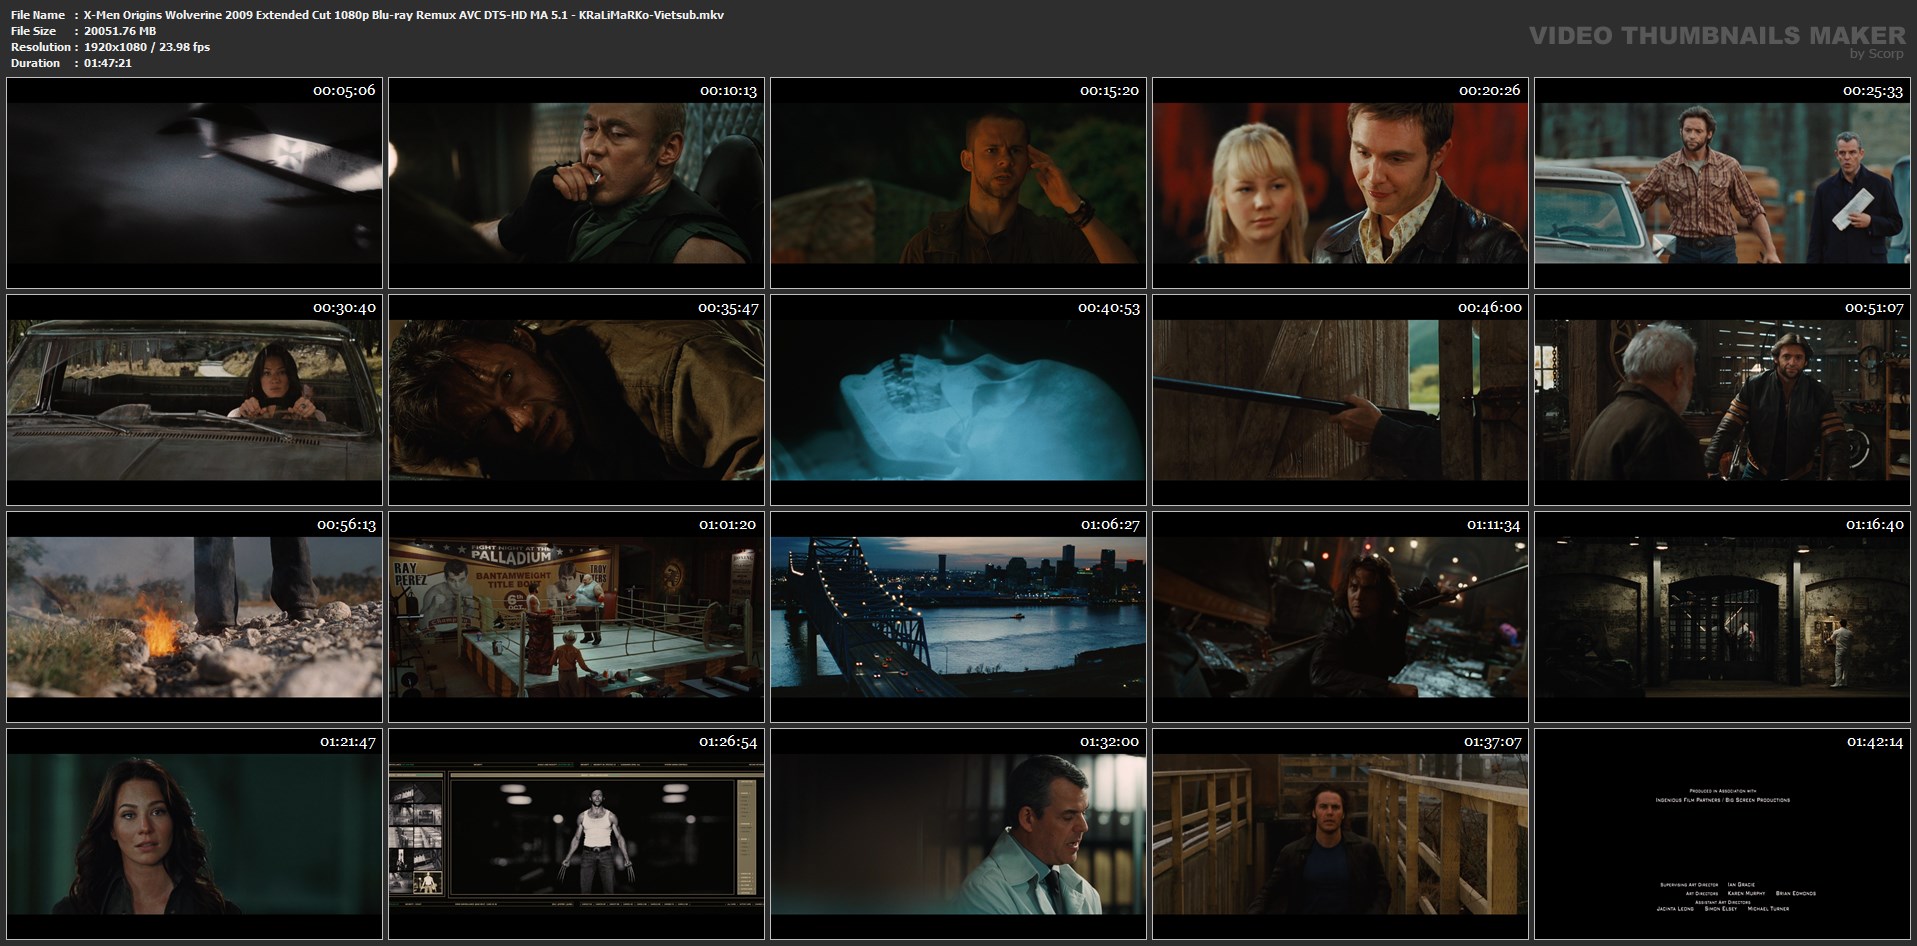This screenshot has width=1917, height=946.
Task: Open the thumbnail at 00:05:06
Action: point(194,183)
